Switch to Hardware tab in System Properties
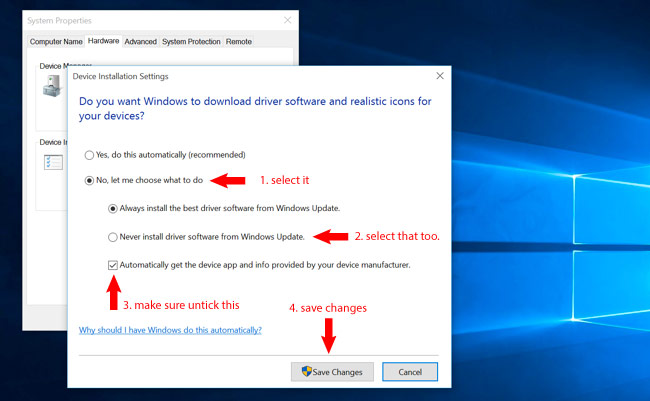Image resolution: width=650 pixels, height=401 pixels. click(103, 41)
